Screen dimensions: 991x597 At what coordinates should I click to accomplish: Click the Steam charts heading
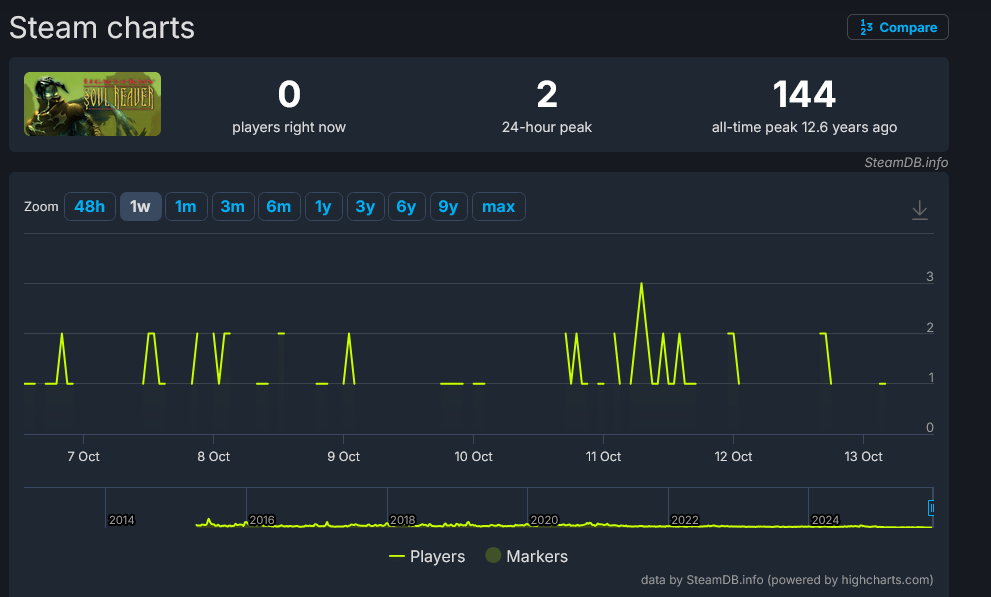click(102, 28)
